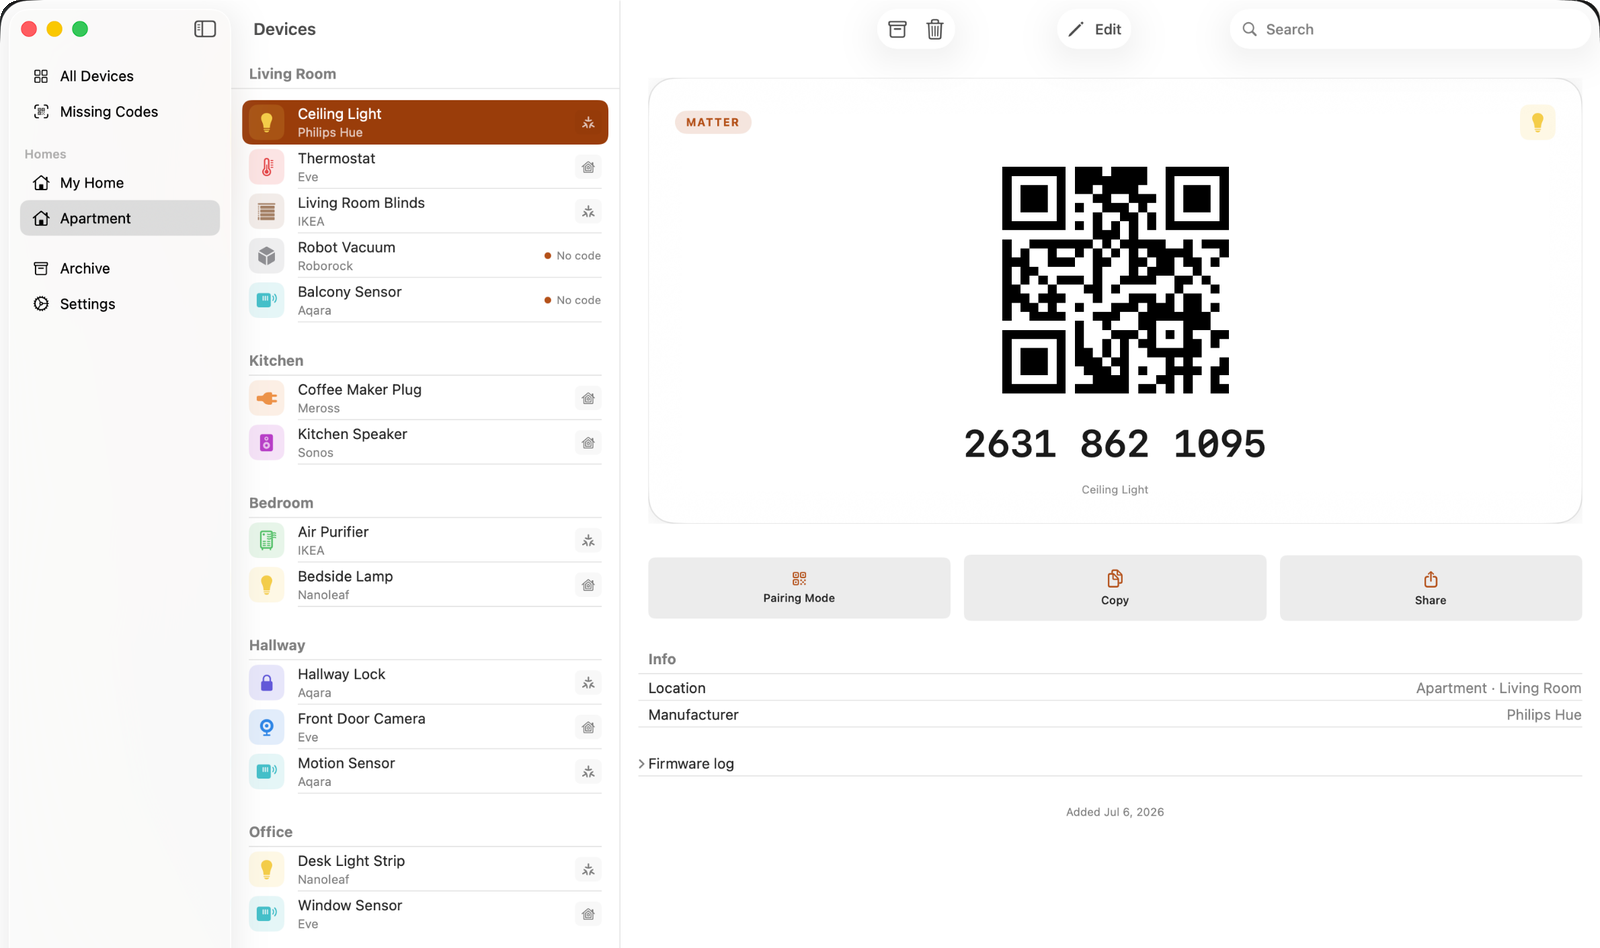The image size is (1600, 948).
Task: Click the Pairing Mode button
Action: 799,588
